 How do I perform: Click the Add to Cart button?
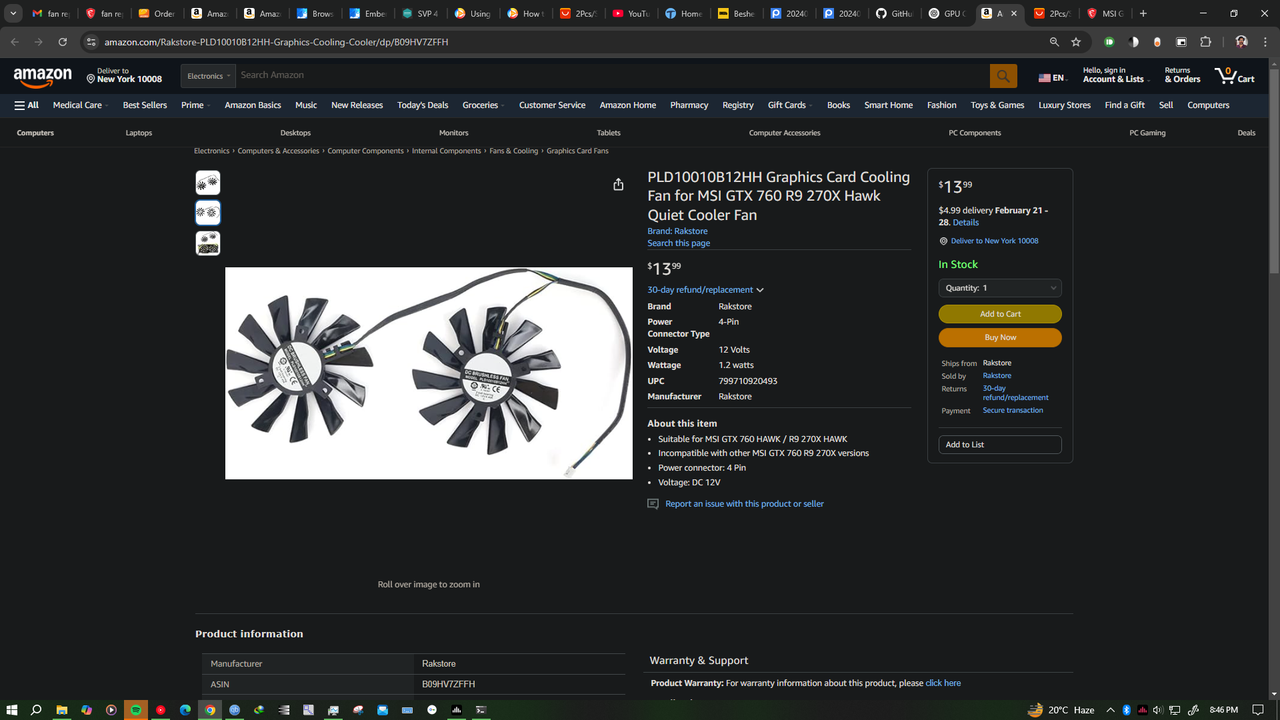[x=1000, y=314]
